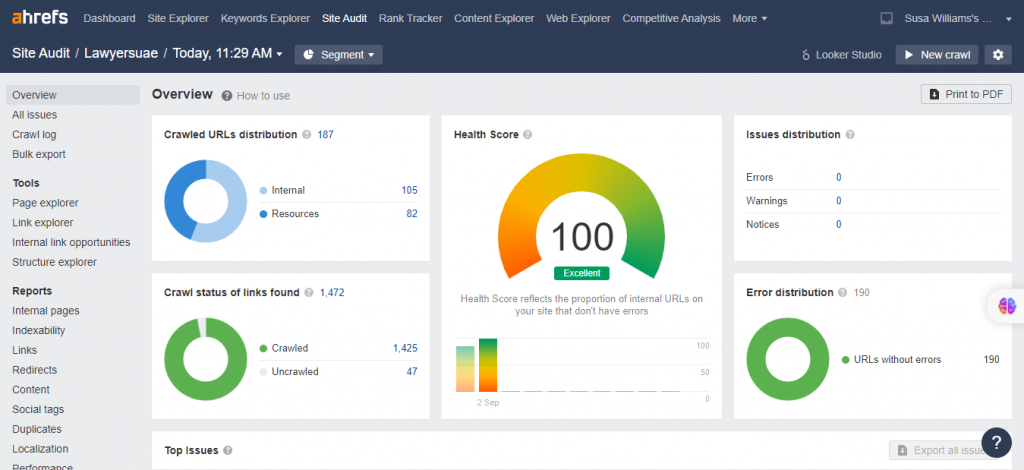The image size is (1024, 470).
Task: Click Resources count 82
Action: (411, 213)
